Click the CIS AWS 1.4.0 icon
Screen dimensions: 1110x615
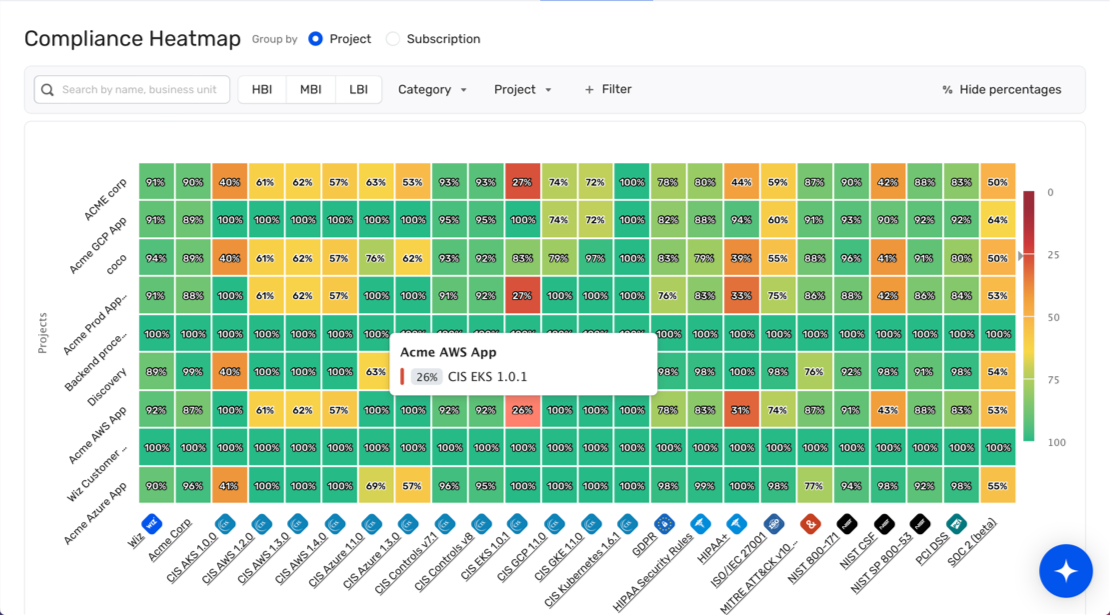(335, 524)
